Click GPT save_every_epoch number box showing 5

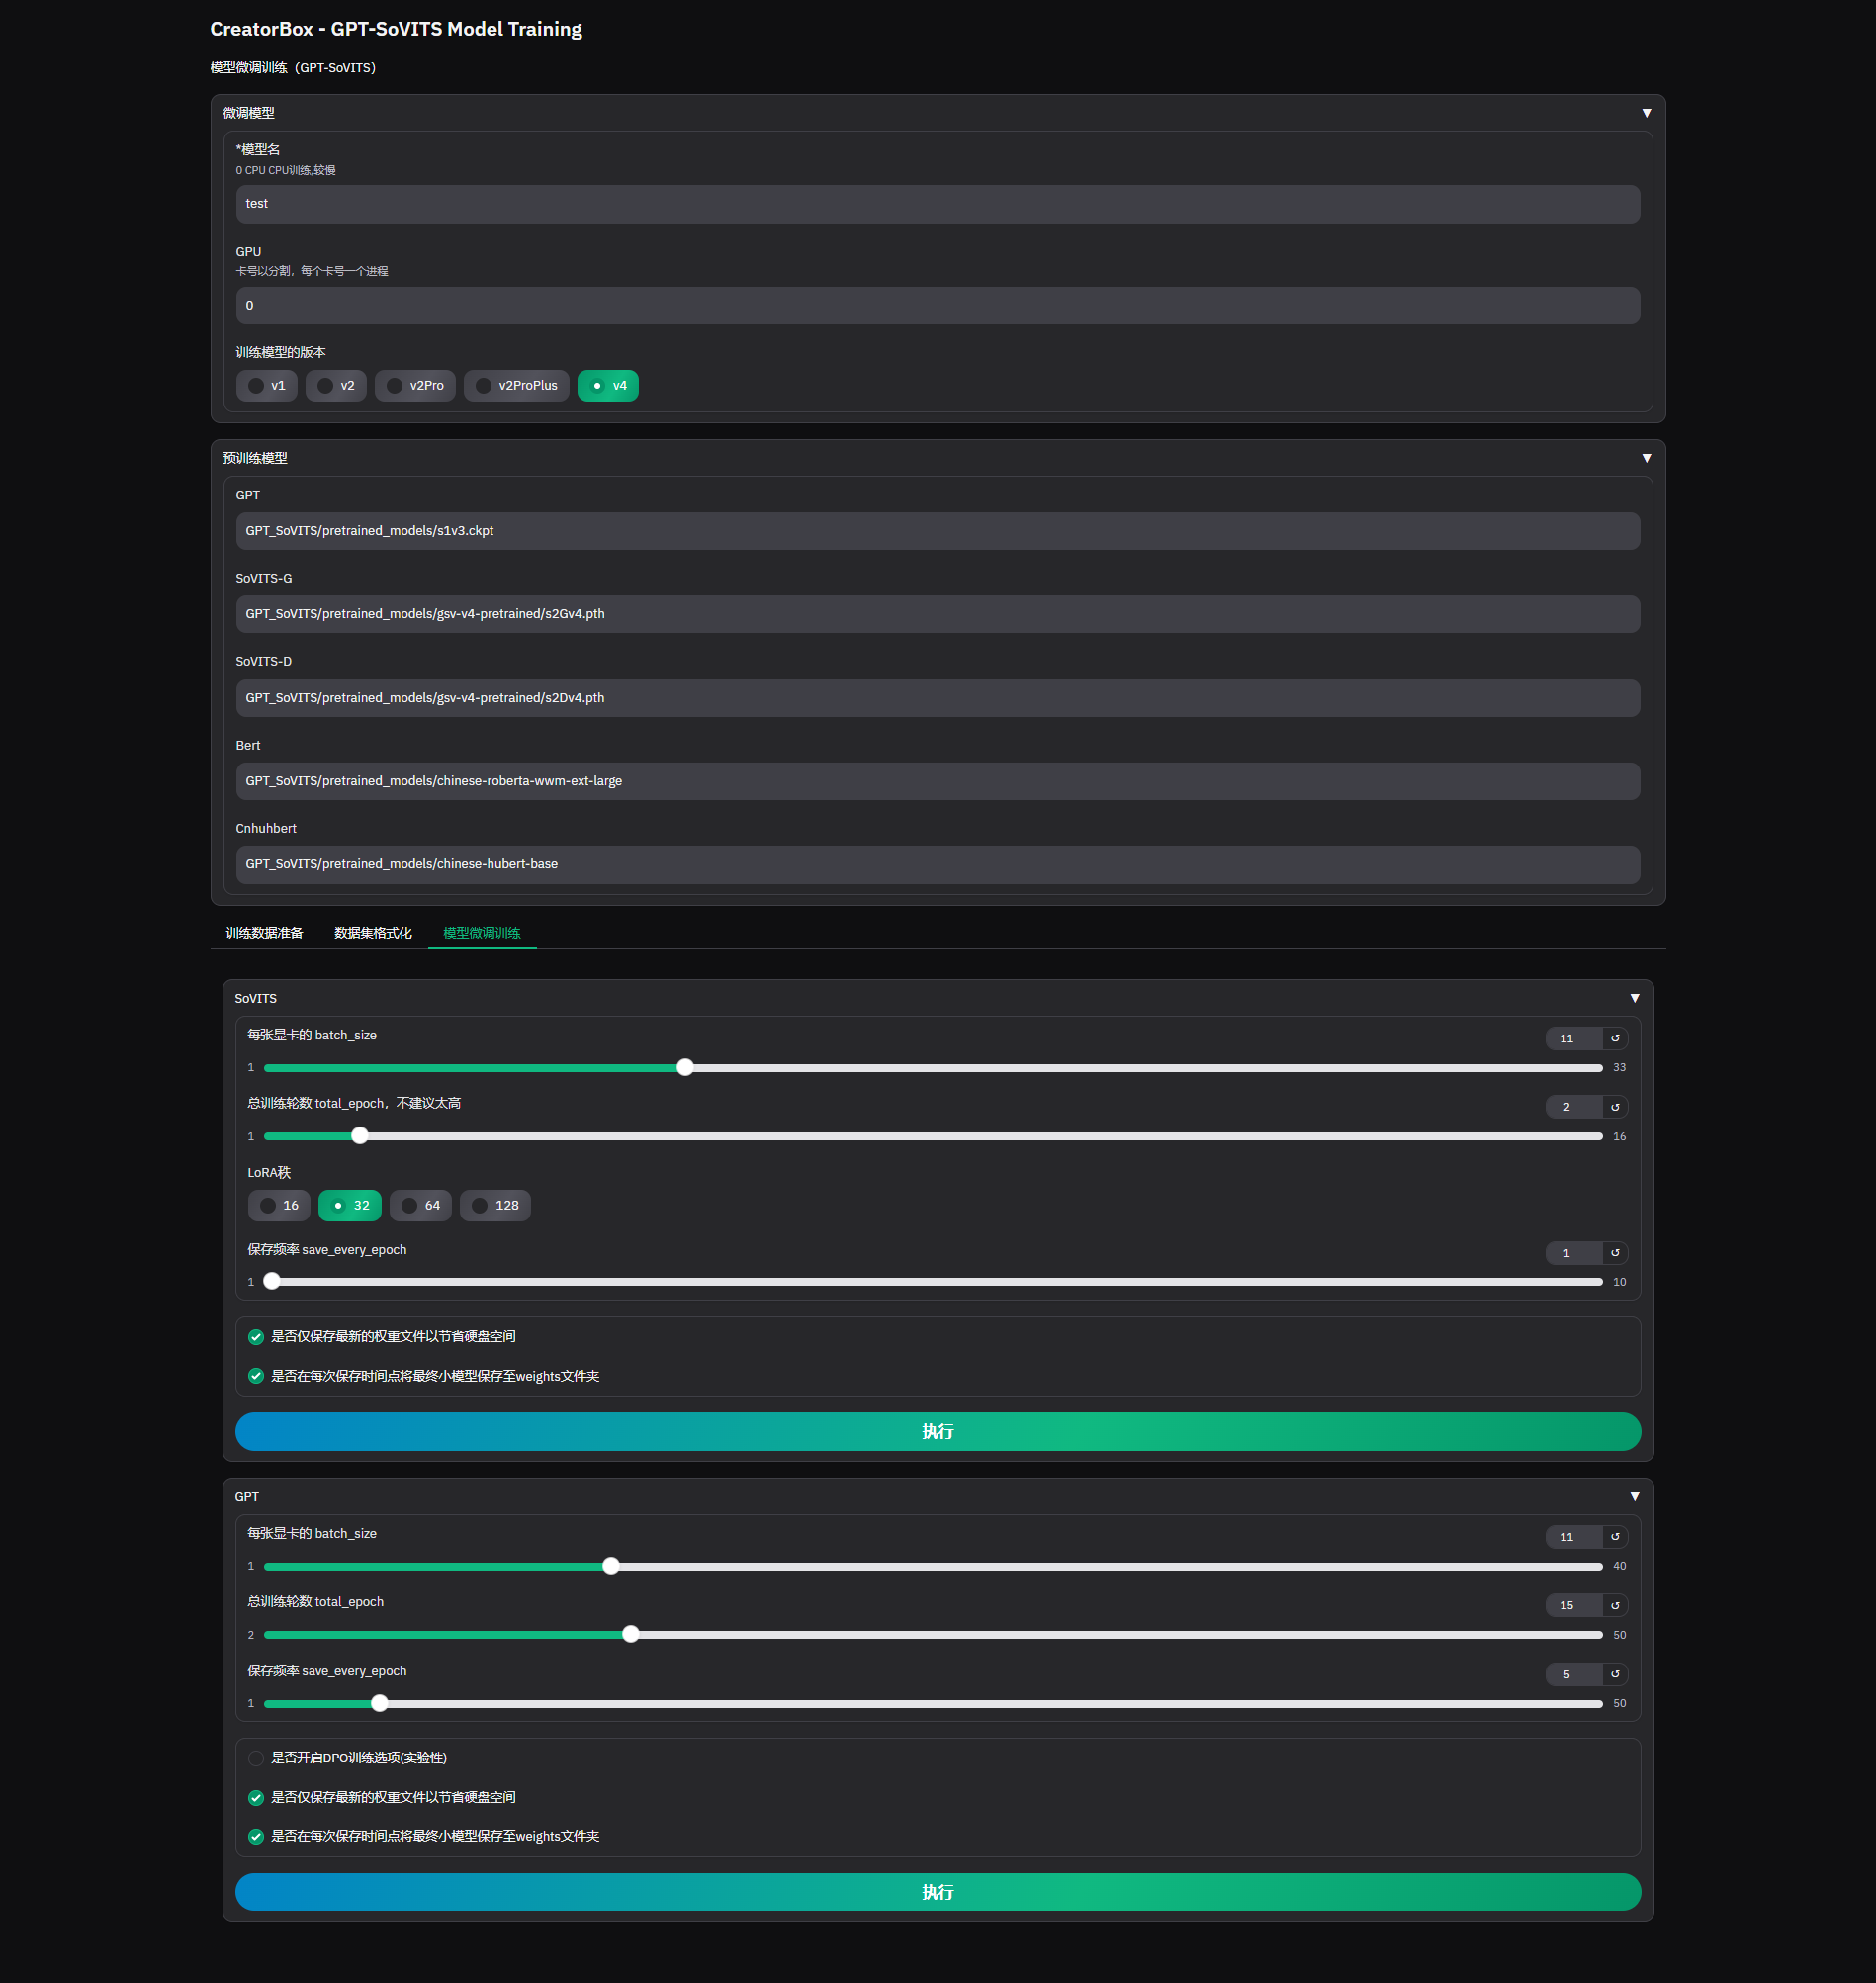(1574, 1673)
